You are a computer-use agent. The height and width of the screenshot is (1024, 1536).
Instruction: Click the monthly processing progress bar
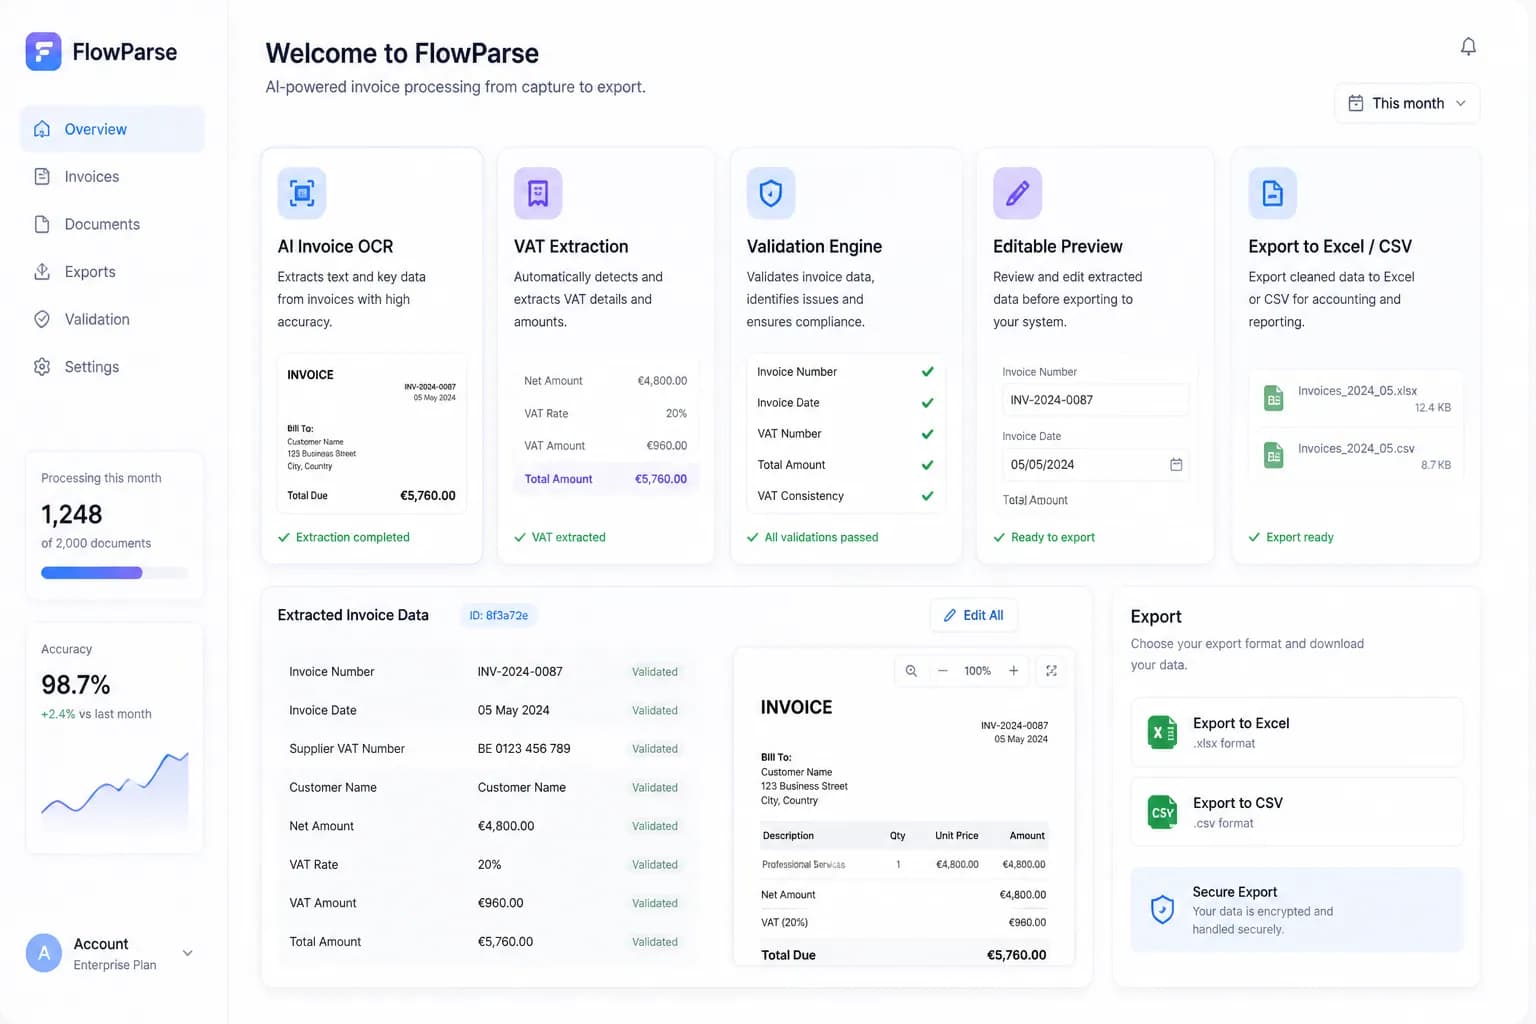[114, 573]
